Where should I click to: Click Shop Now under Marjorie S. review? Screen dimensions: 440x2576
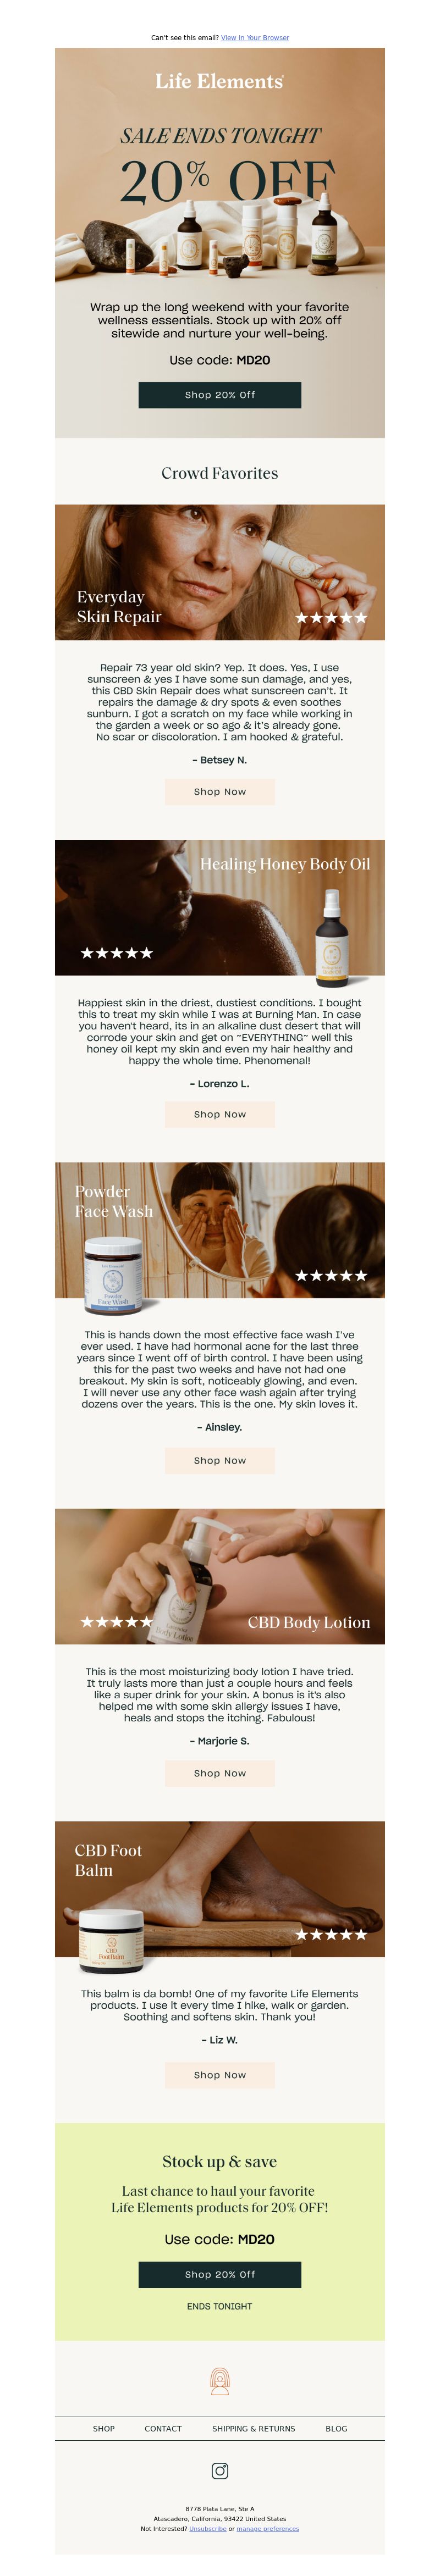click(x=220, y=1773)
